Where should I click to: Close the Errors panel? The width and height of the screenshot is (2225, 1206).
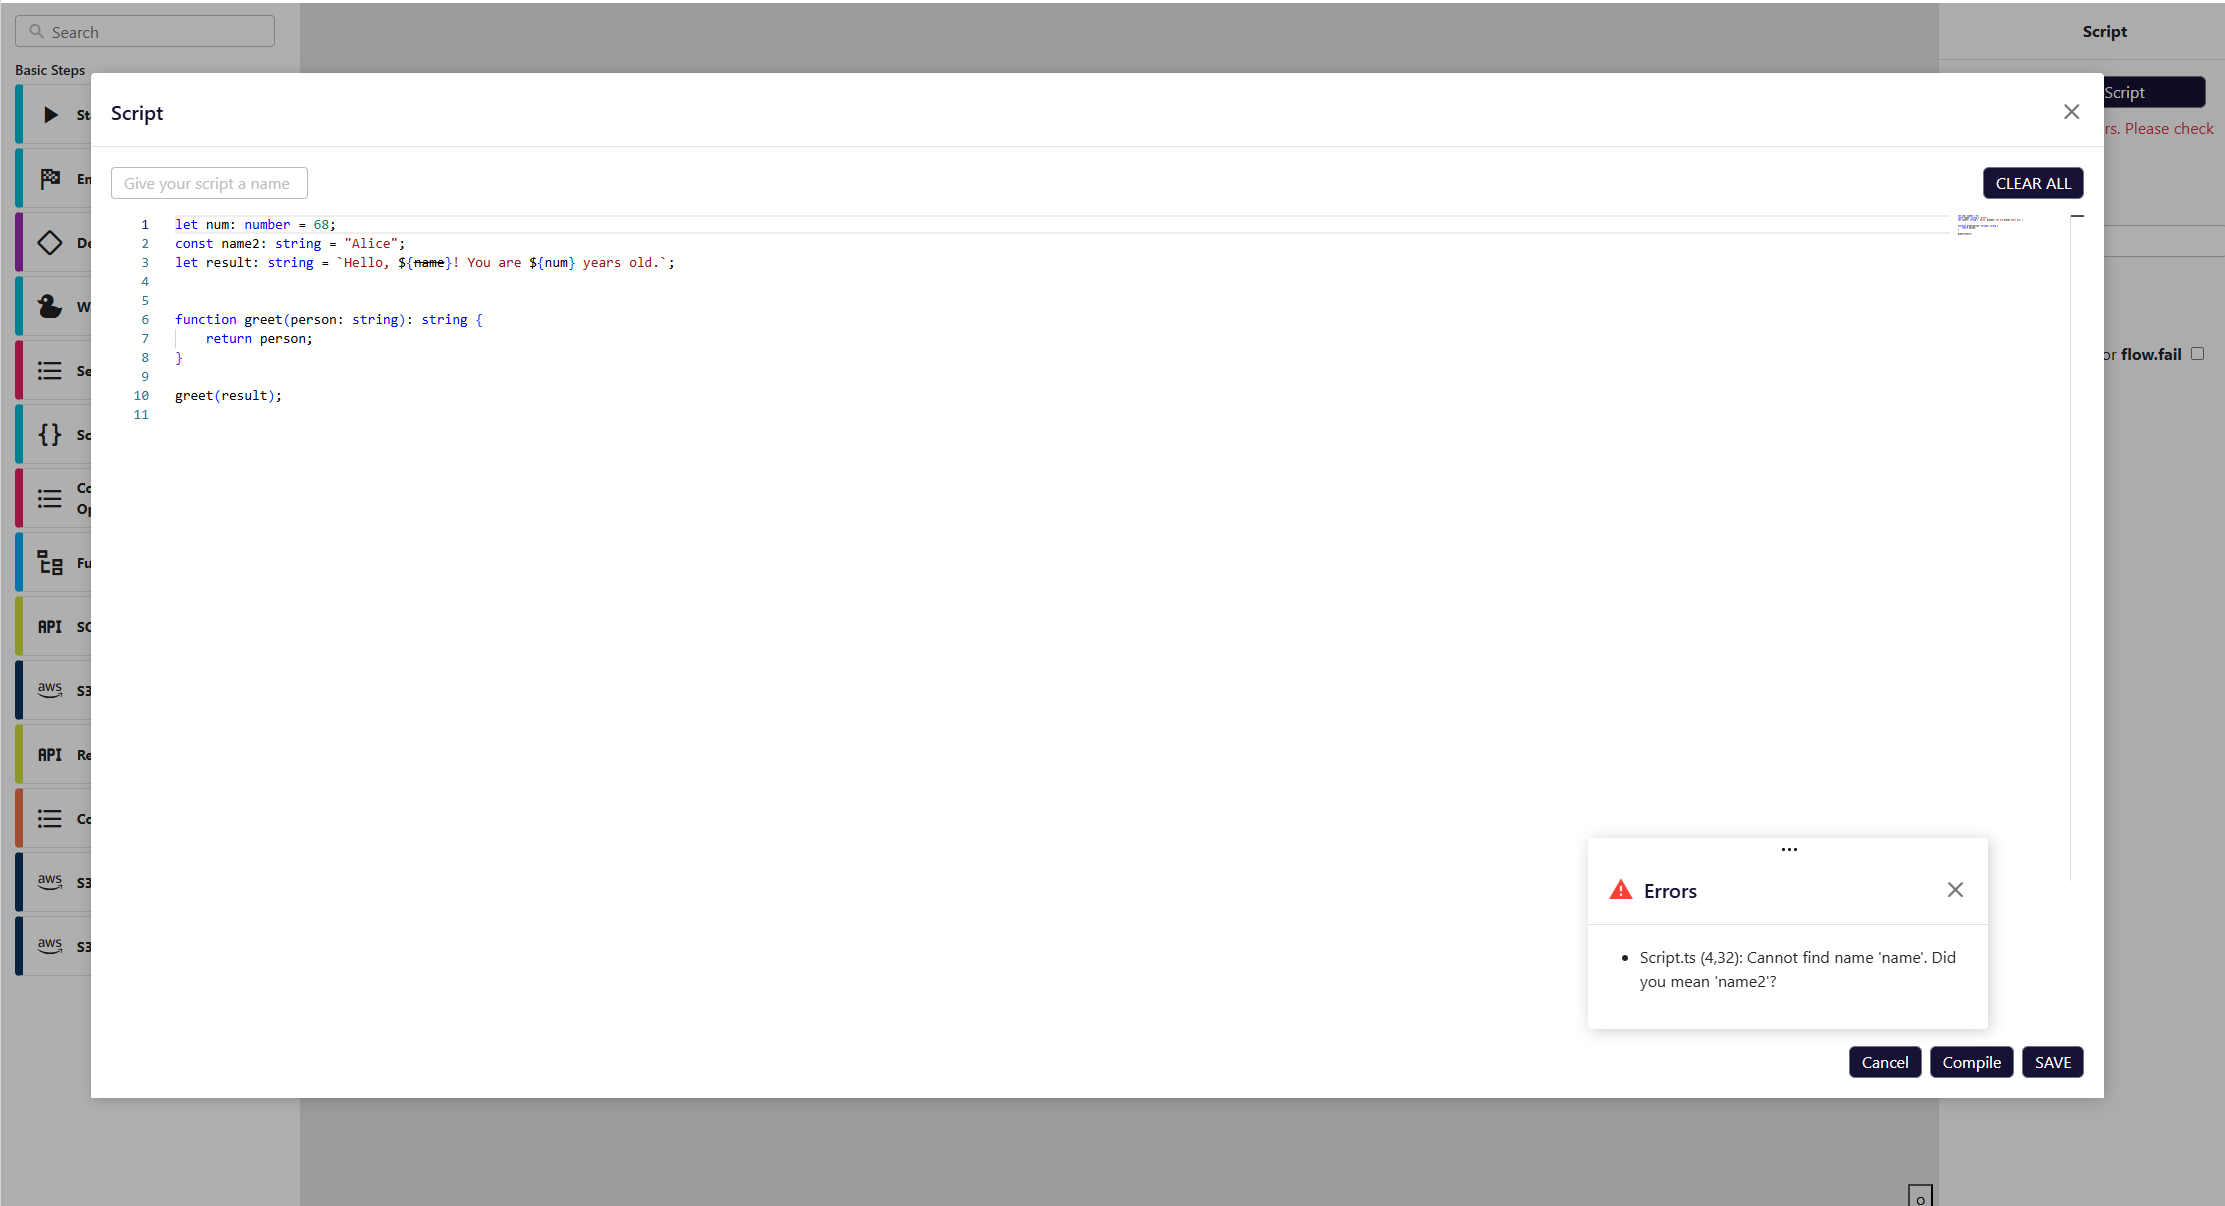1955,890
